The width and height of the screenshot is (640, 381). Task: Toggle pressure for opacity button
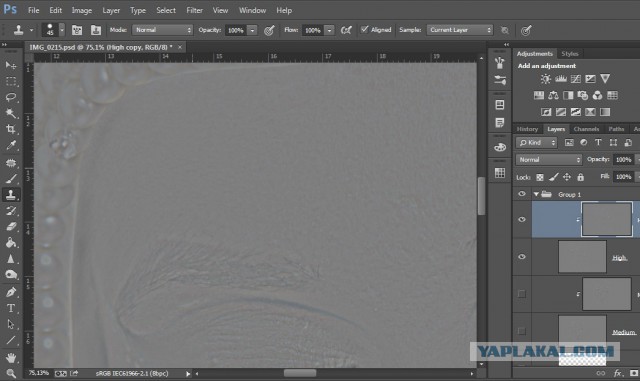coord(269,30)
